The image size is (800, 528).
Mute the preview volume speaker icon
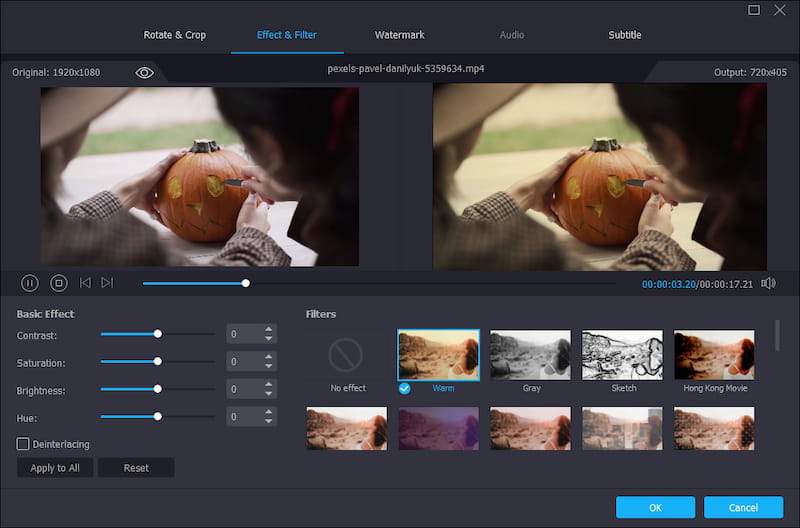click(x=768, y=283)
